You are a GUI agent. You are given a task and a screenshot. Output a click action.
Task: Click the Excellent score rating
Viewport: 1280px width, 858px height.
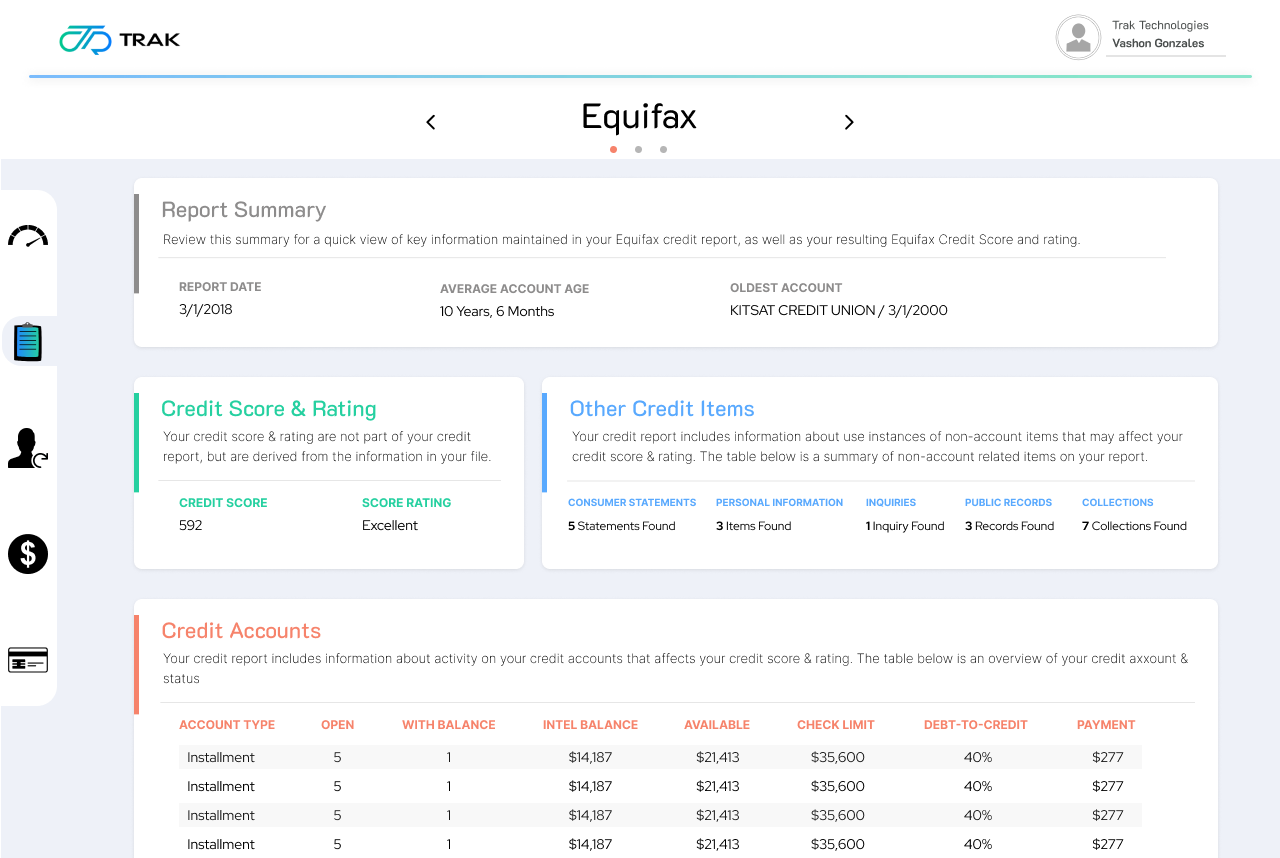[390, 525]
